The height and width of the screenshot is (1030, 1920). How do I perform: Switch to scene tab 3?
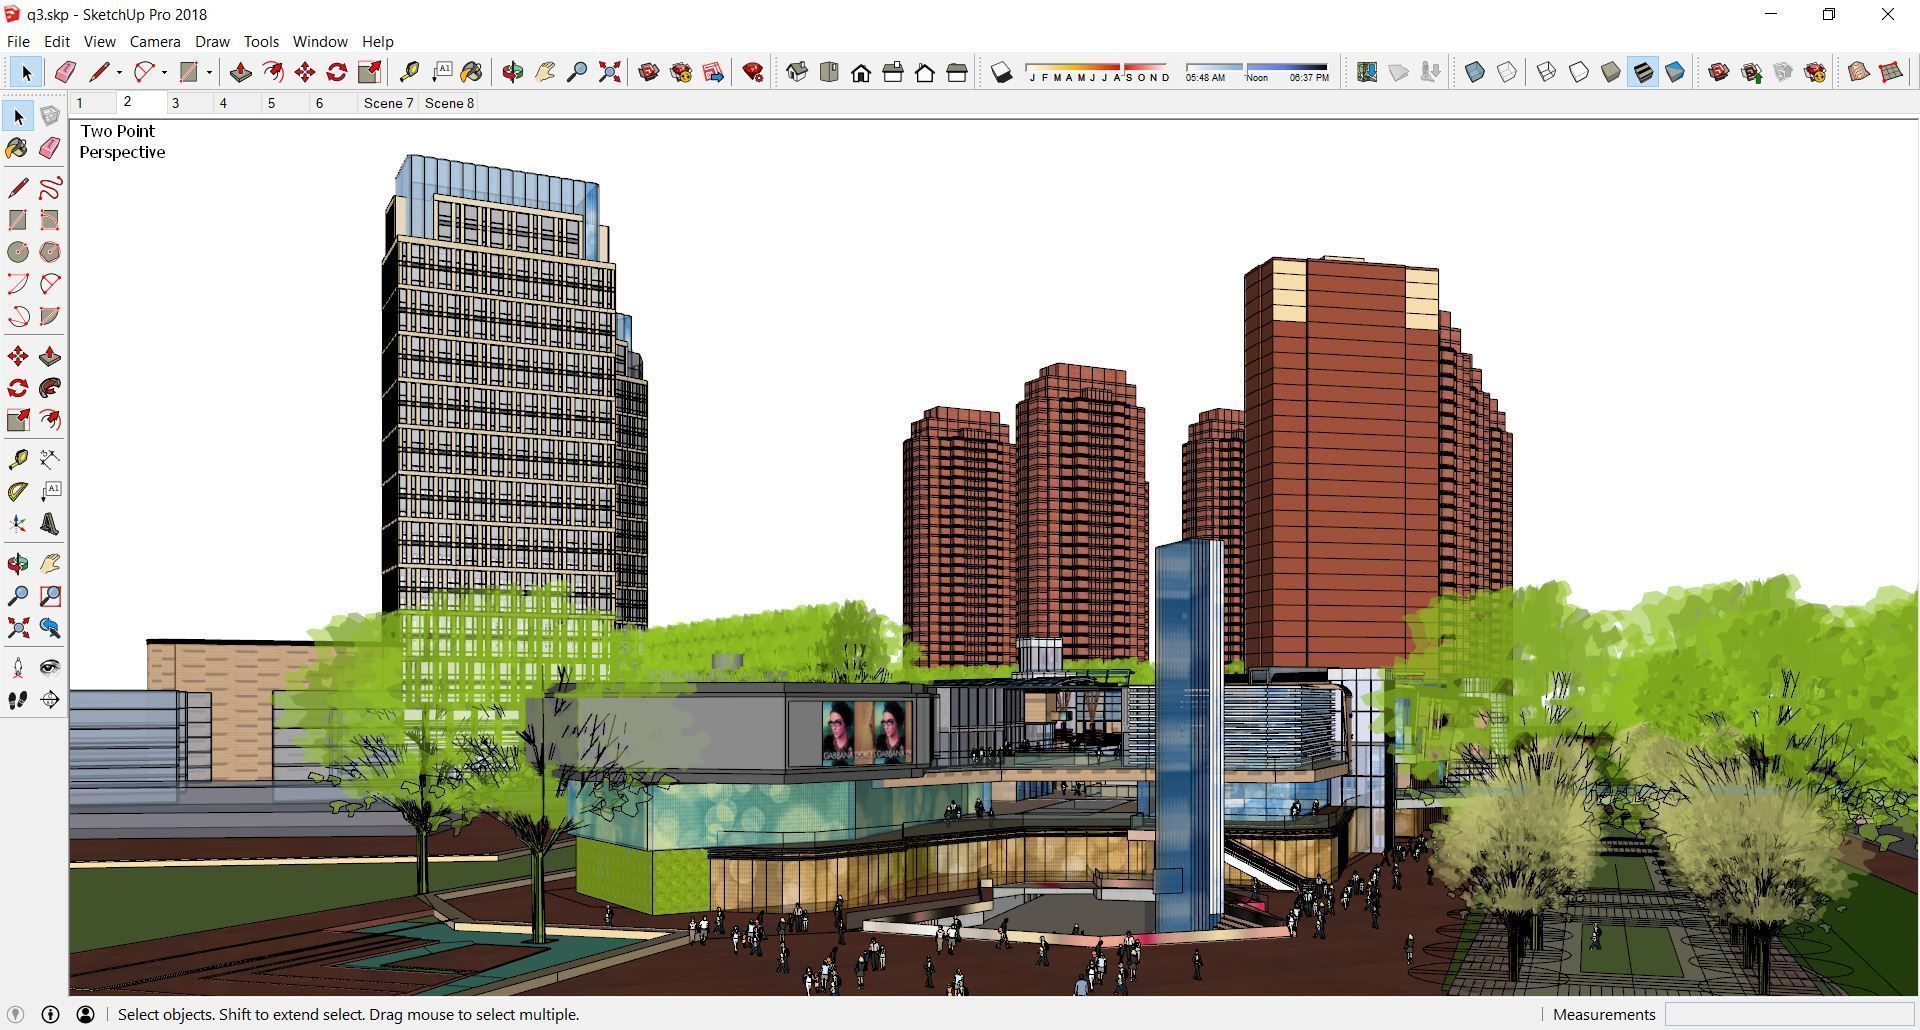point(175,103)
